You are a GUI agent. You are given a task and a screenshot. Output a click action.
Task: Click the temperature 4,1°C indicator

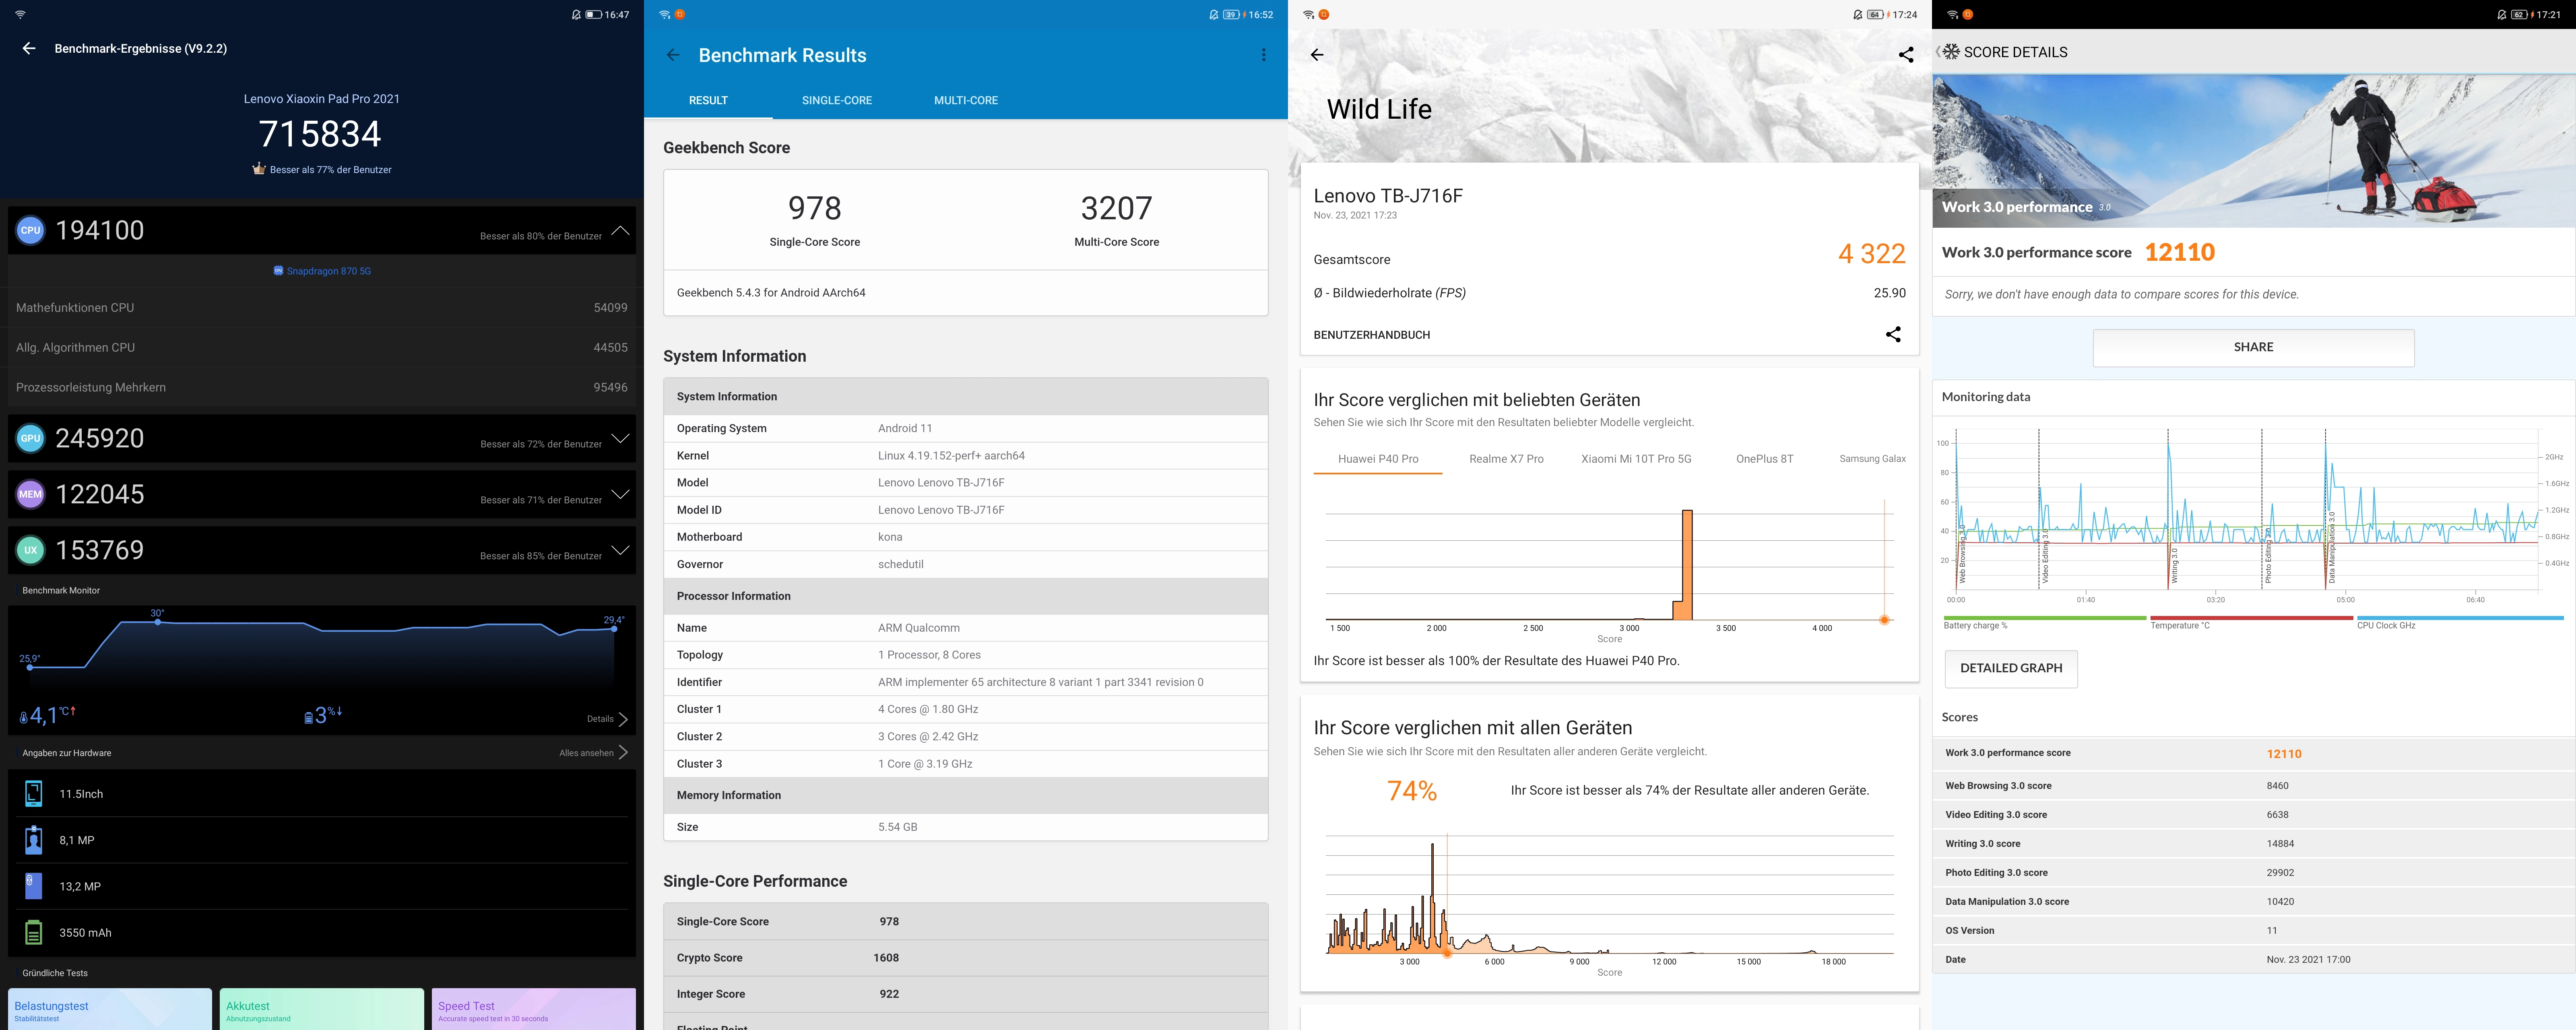[x=47, y=715]
